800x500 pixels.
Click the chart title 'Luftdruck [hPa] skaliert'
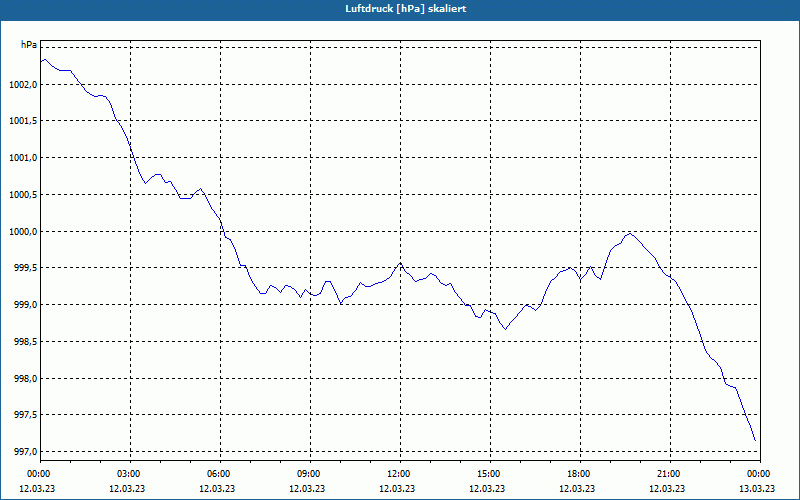click(x=406, y=9)
